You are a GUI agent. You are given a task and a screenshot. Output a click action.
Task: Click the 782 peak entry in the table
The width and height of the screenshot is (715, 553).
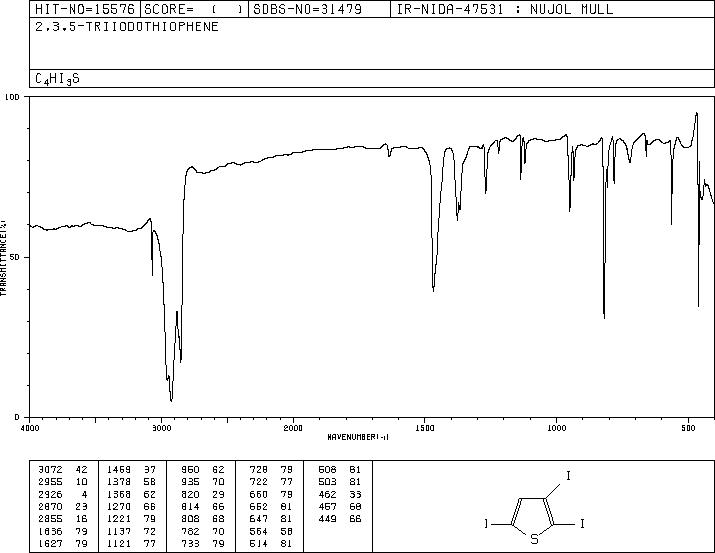click(x=190, y=531)
